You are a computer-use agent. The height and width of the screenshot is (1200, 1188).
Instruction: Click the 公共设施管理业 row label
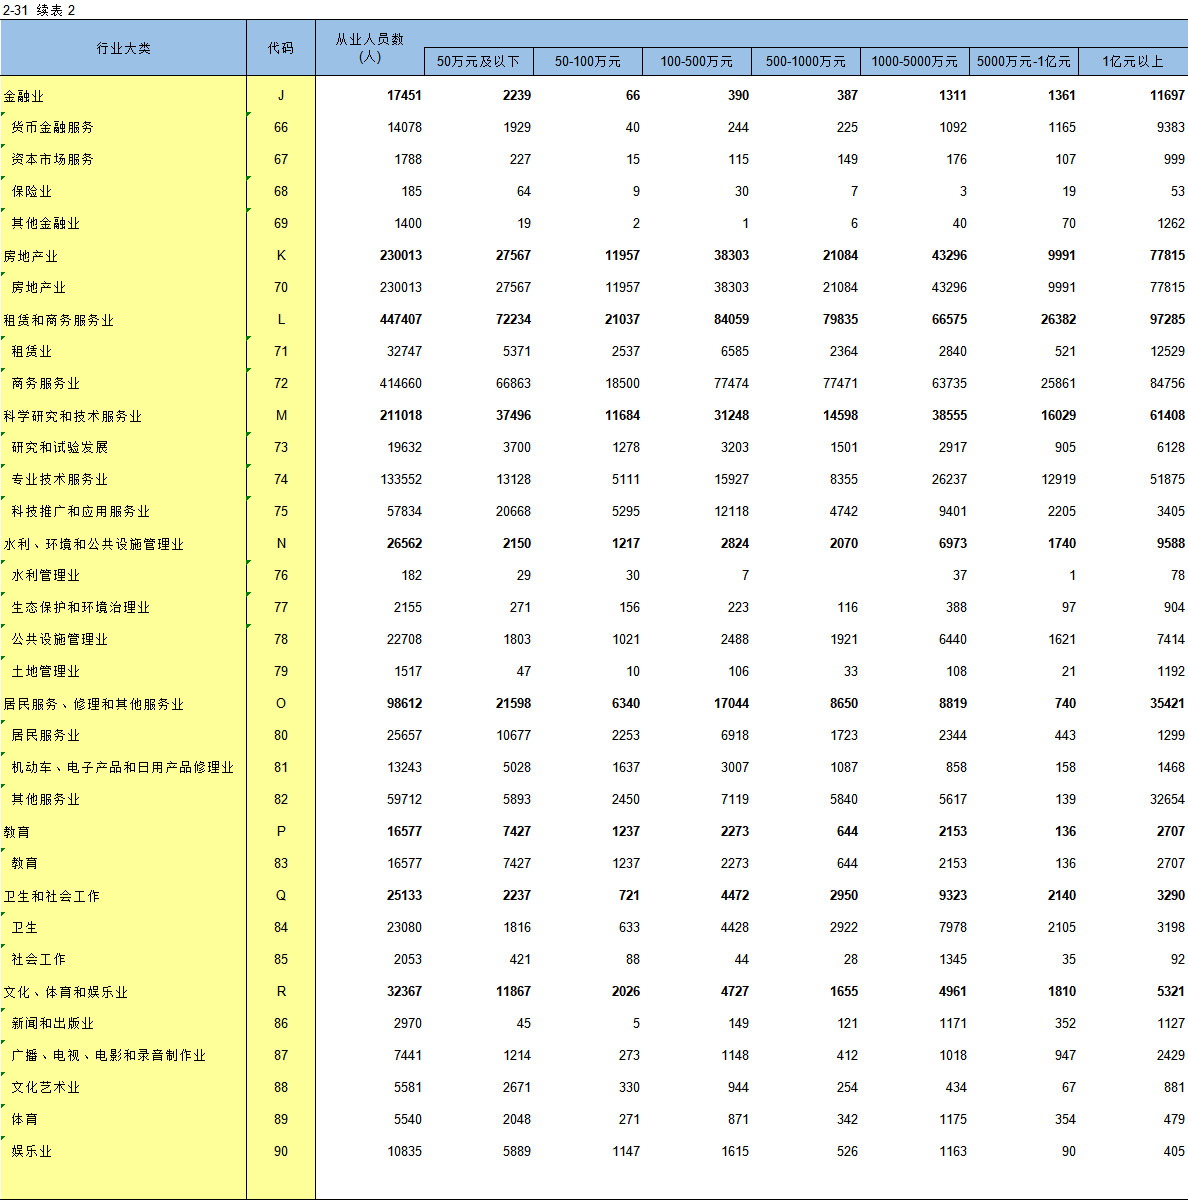pyautogui.click(x=59, y=640)
